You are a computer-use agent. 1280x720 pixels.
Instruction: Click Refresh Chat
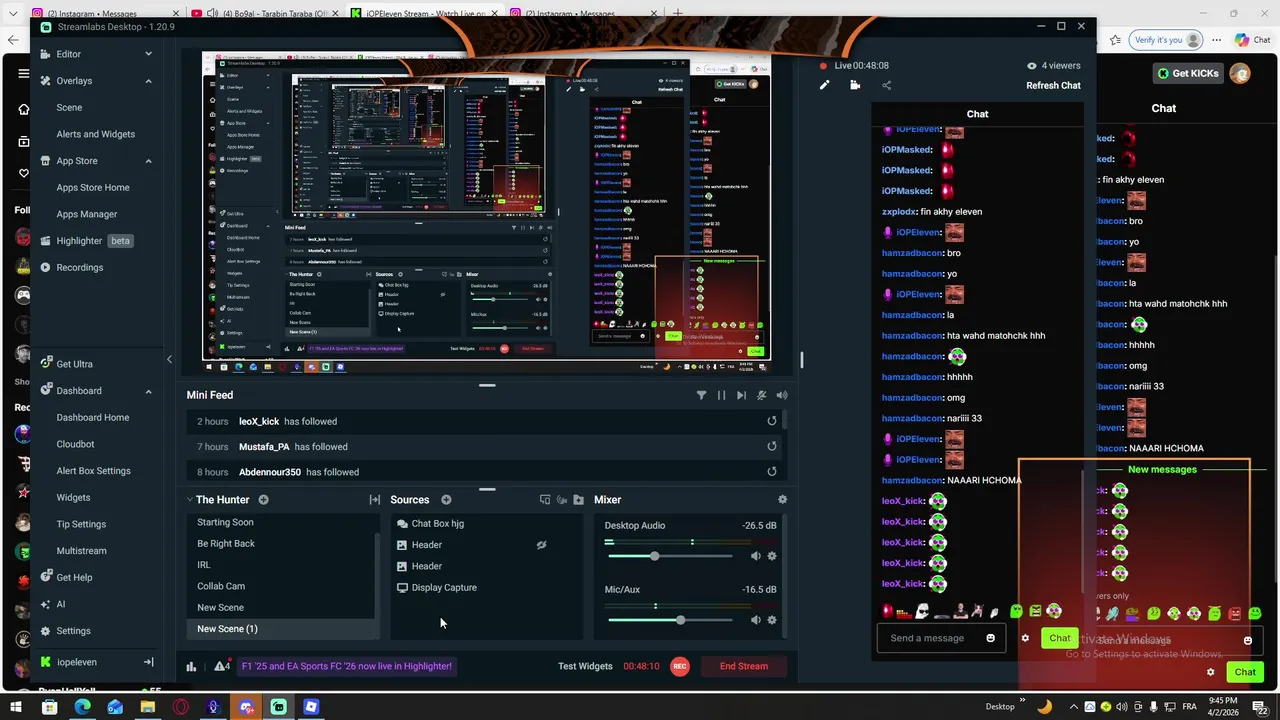click(1053, 85)
